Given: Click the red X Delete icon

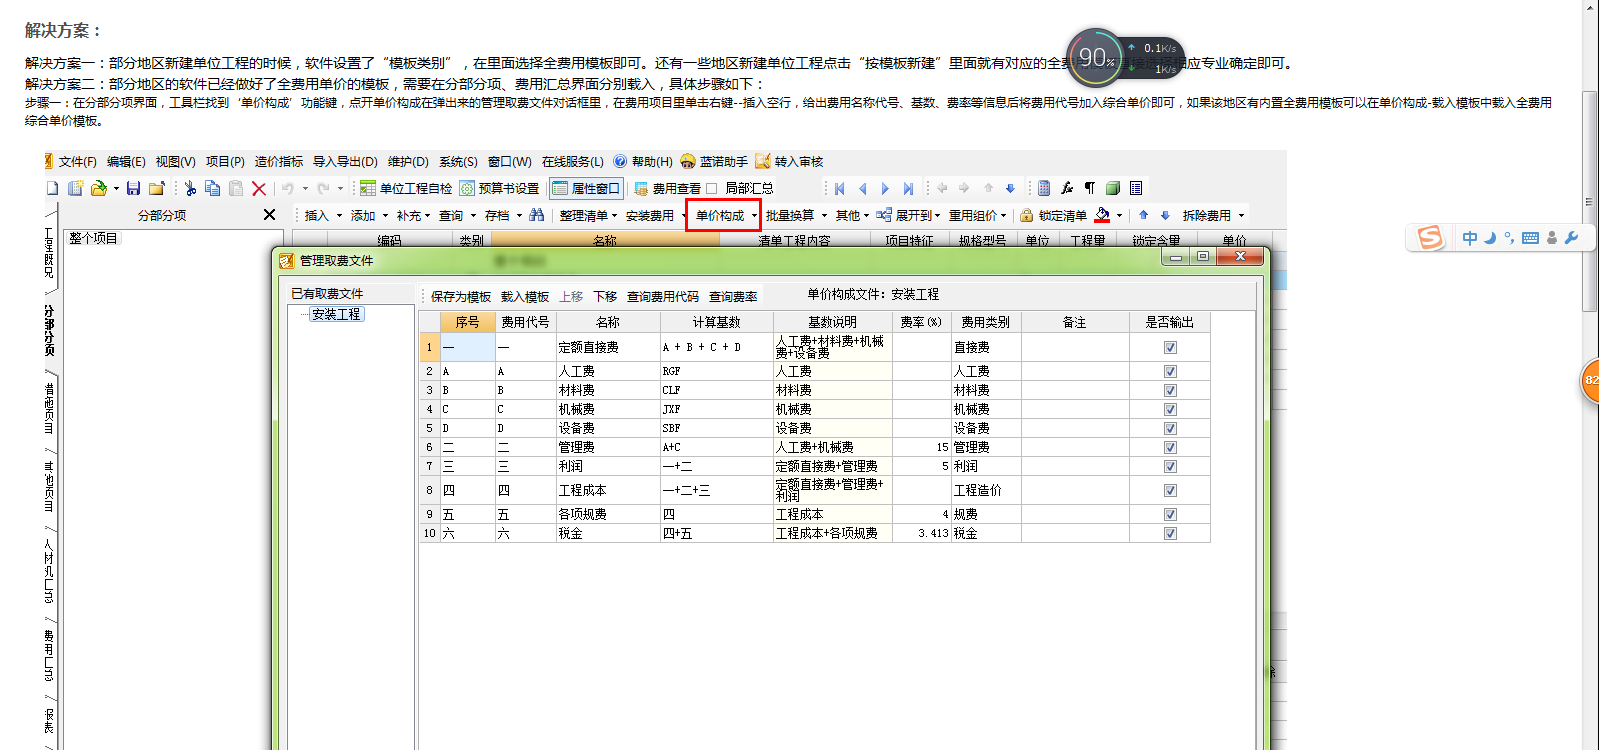Looking at the screenshot, I should coord(259,188).
